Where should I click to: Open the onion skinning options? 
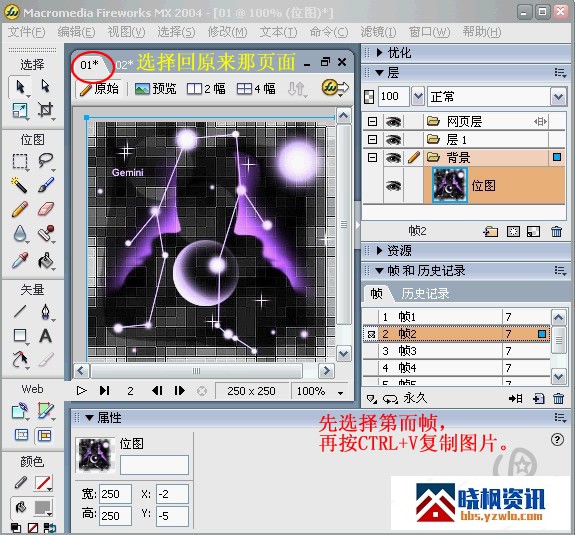(371, 398)
